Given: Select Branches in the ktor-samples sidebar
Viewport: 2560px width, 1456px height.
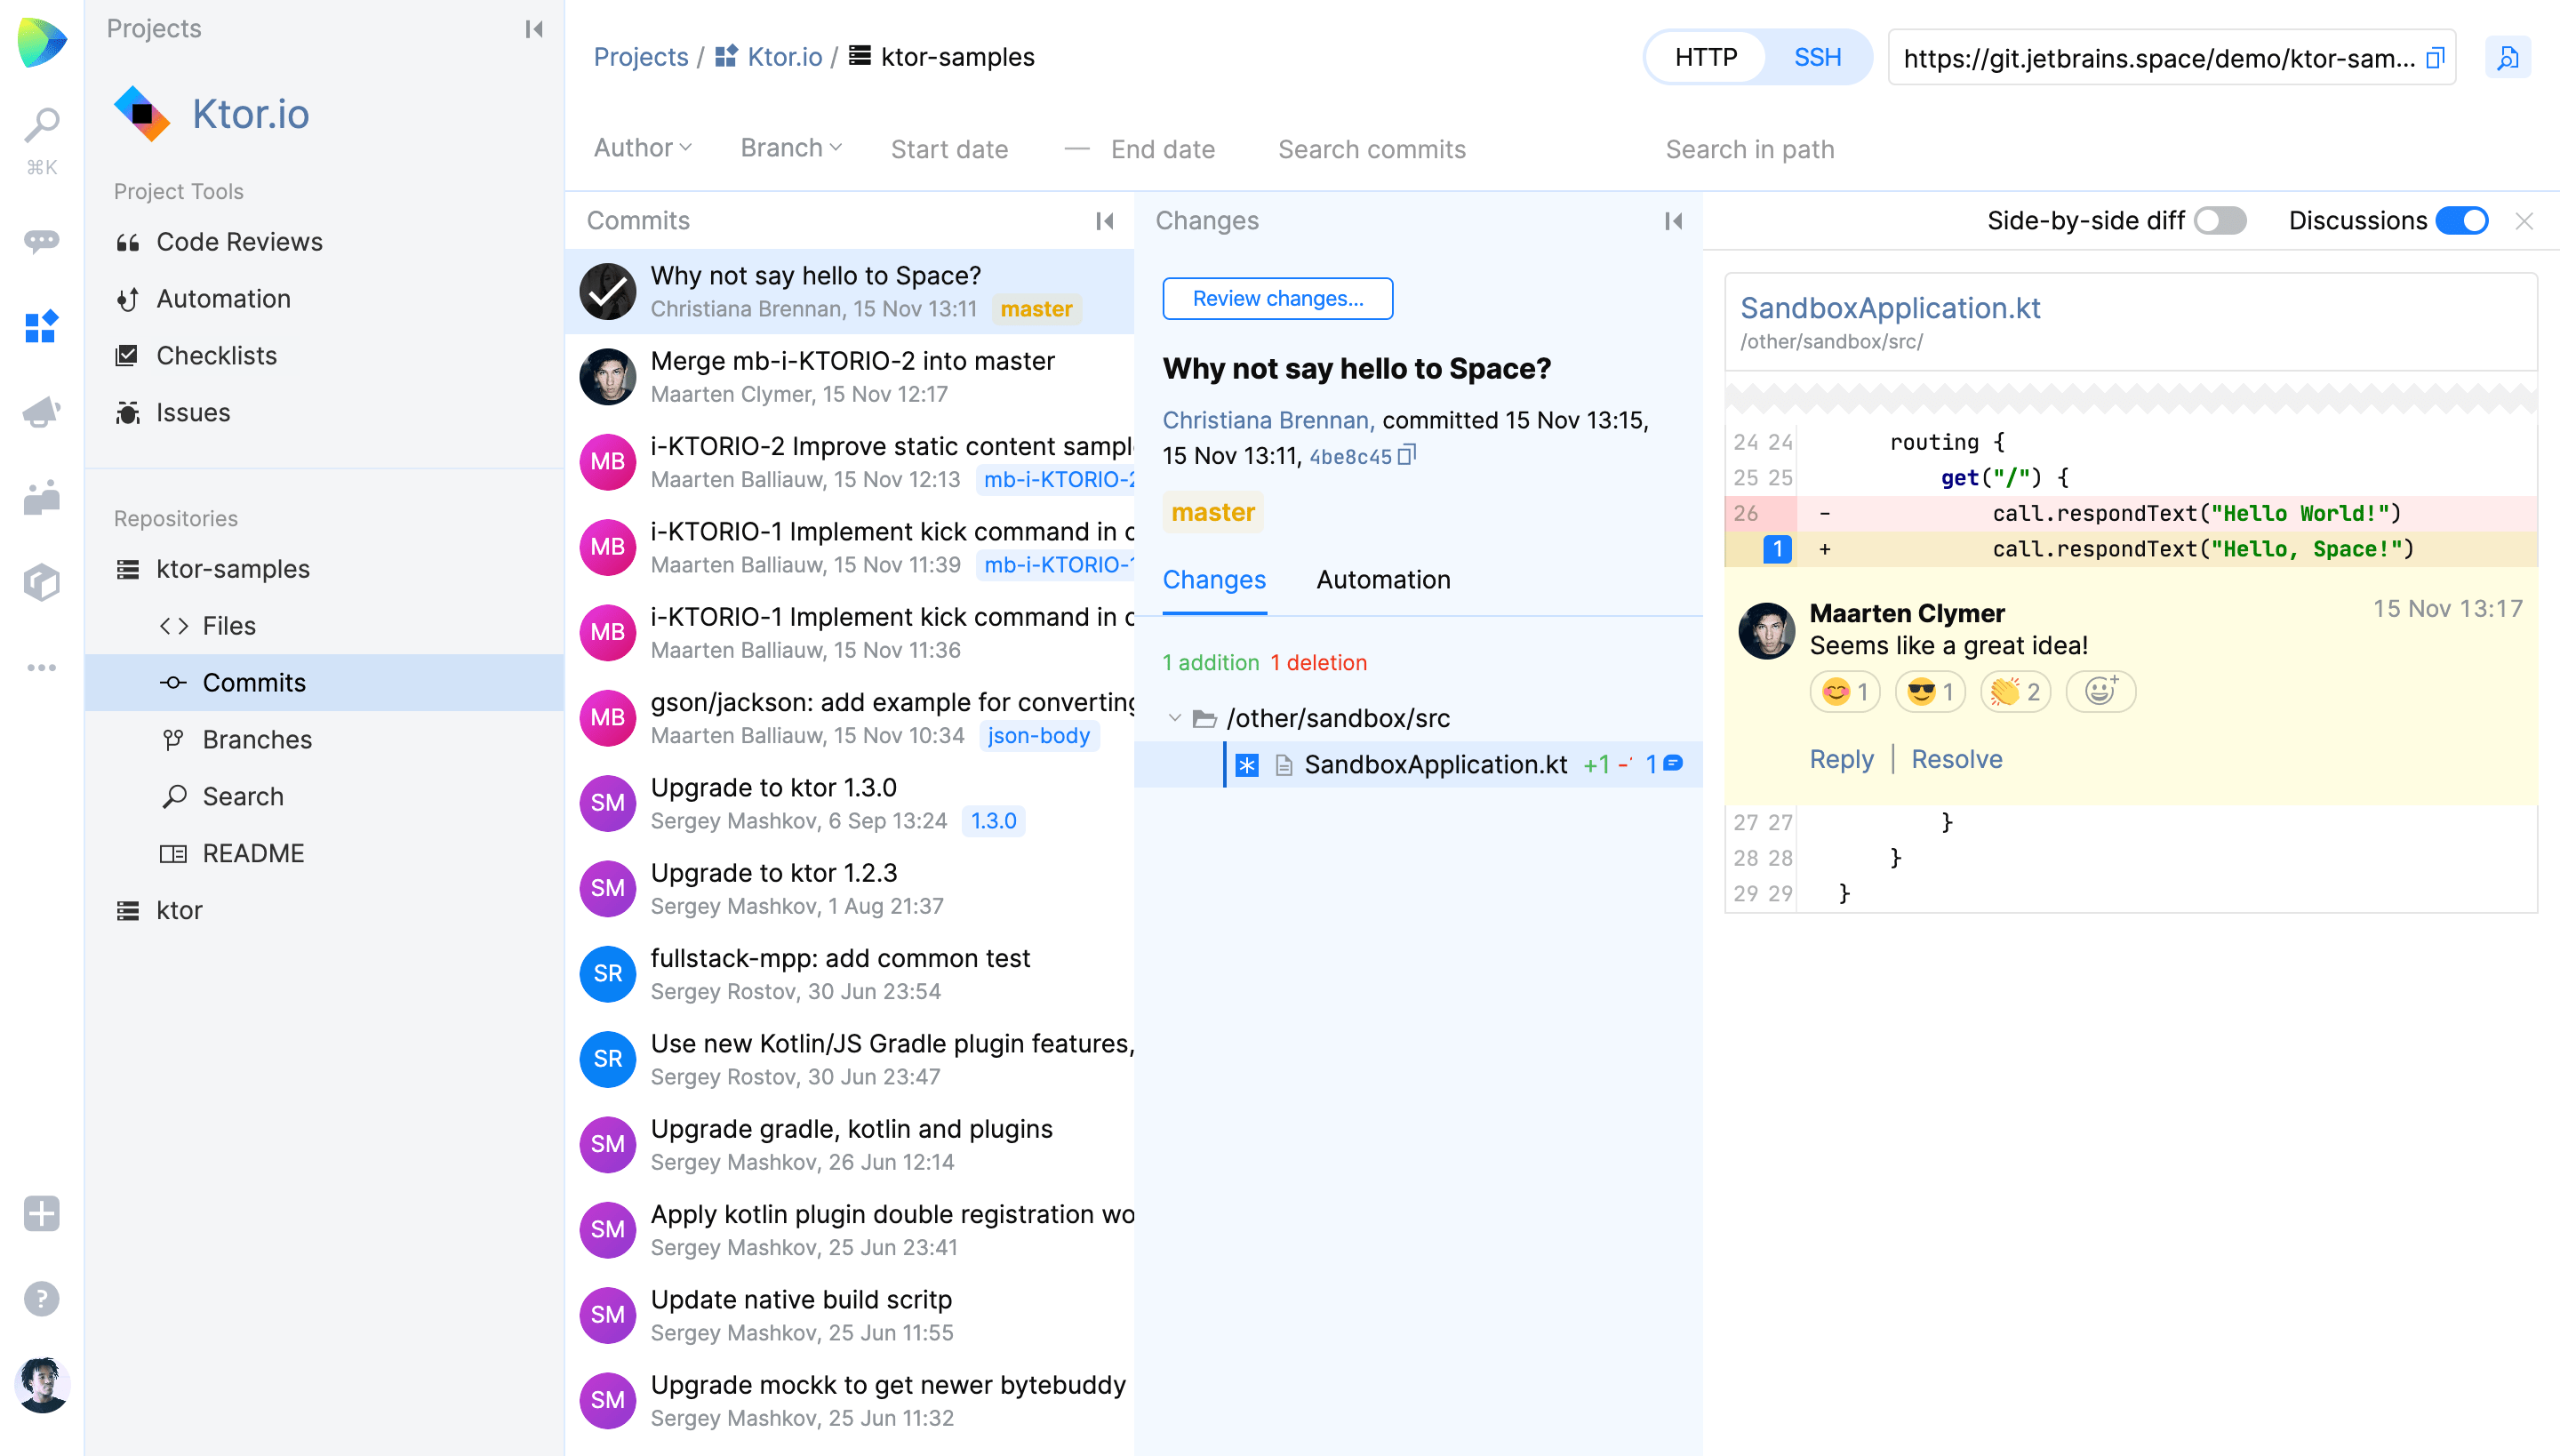Looking at the screenshot, I should [x=257, y=739].
